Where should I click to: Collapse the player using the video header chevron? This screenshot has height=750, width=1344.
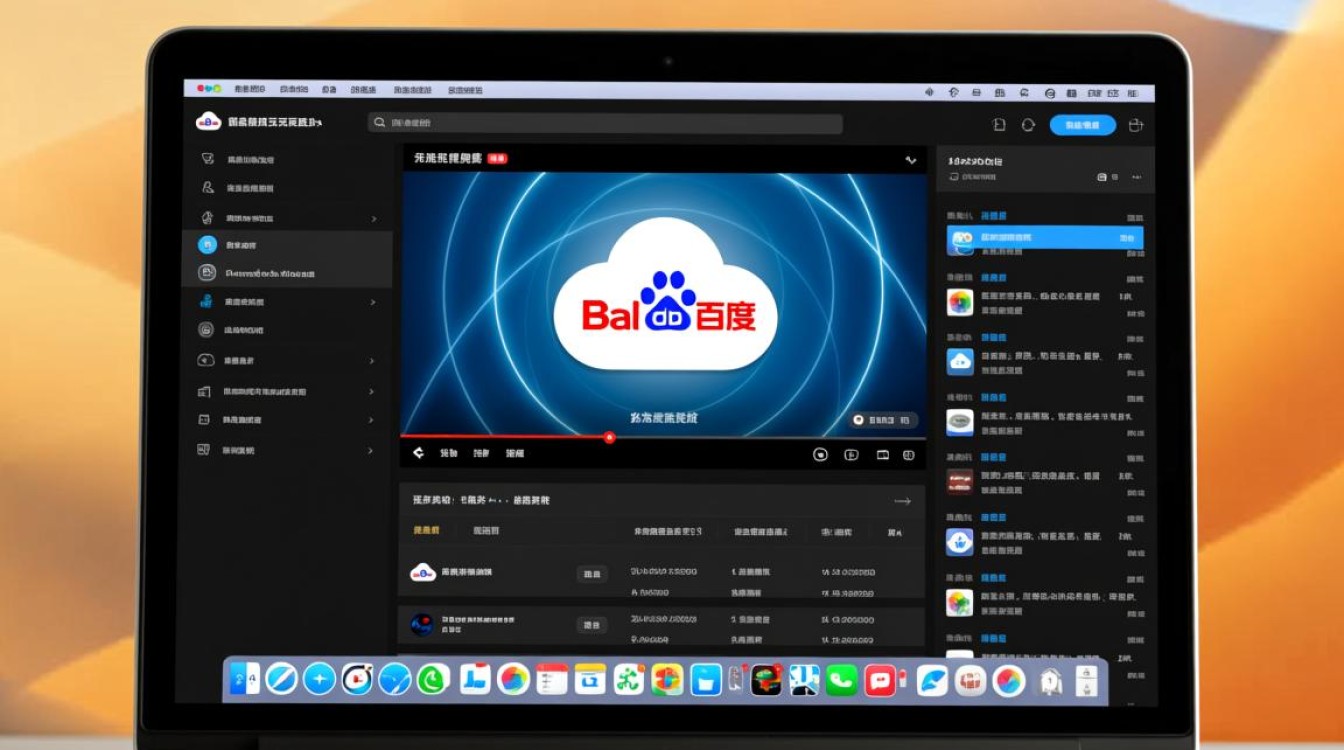pos(910,160)
